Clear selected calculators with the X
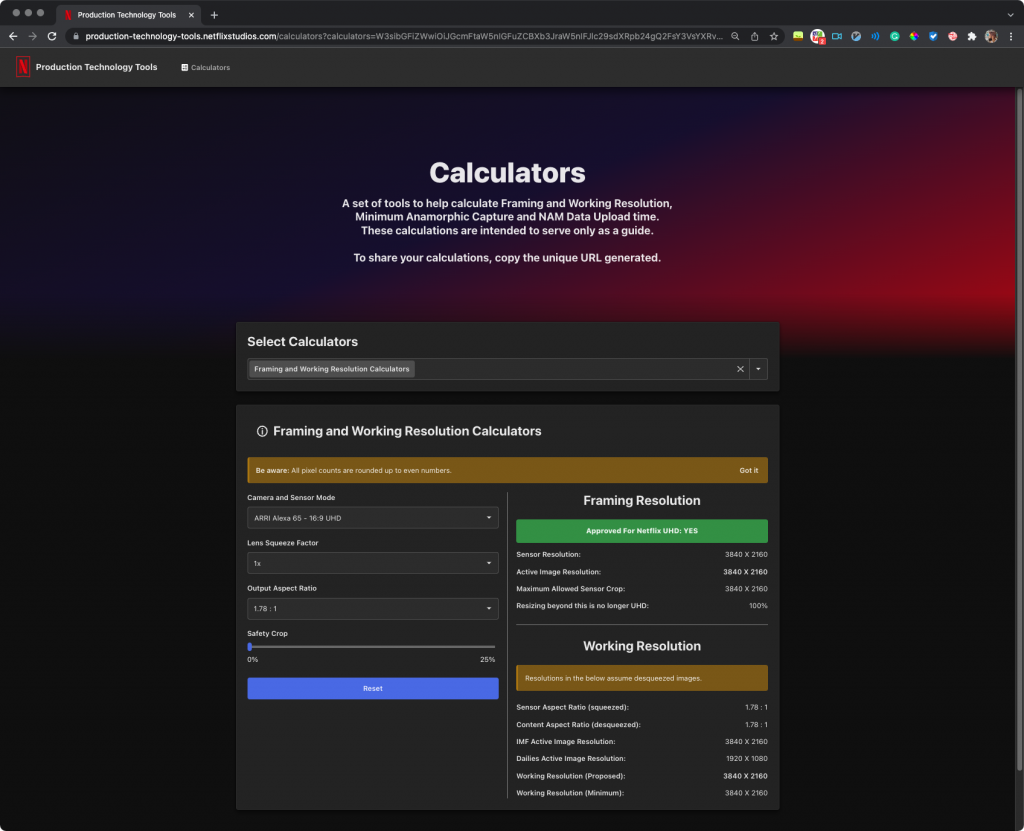This screenshot has width=1024, height=831. pyautogui.click(x=740, y=369)
